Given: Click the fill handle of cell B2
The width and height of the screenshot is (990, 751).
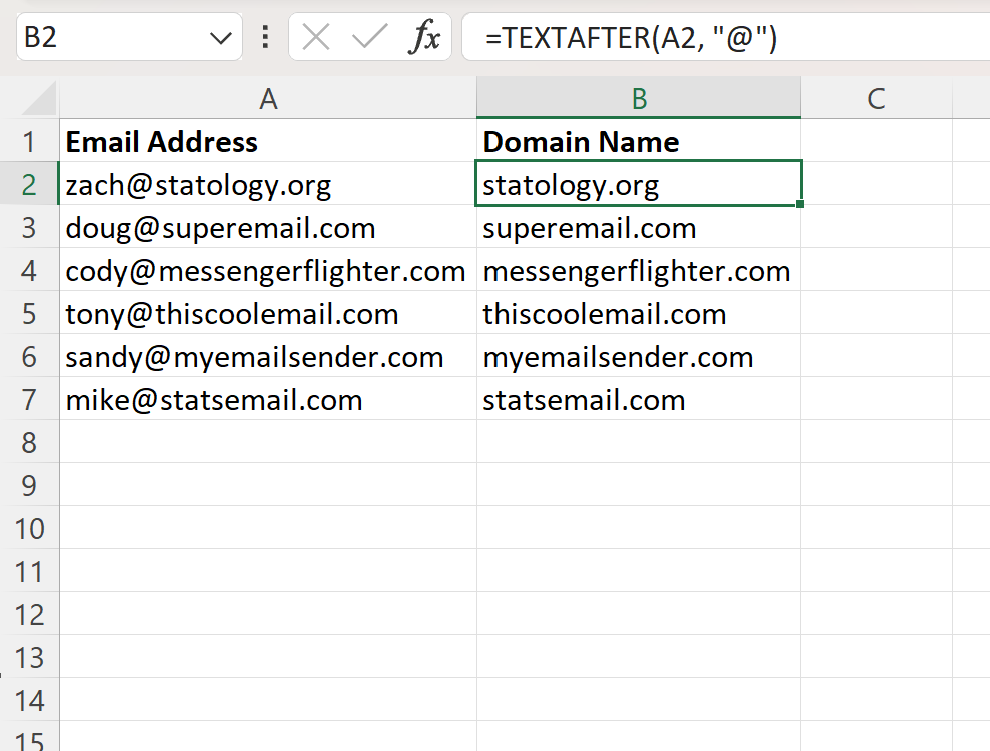Looking at the screenshot, I should [800, 203].
